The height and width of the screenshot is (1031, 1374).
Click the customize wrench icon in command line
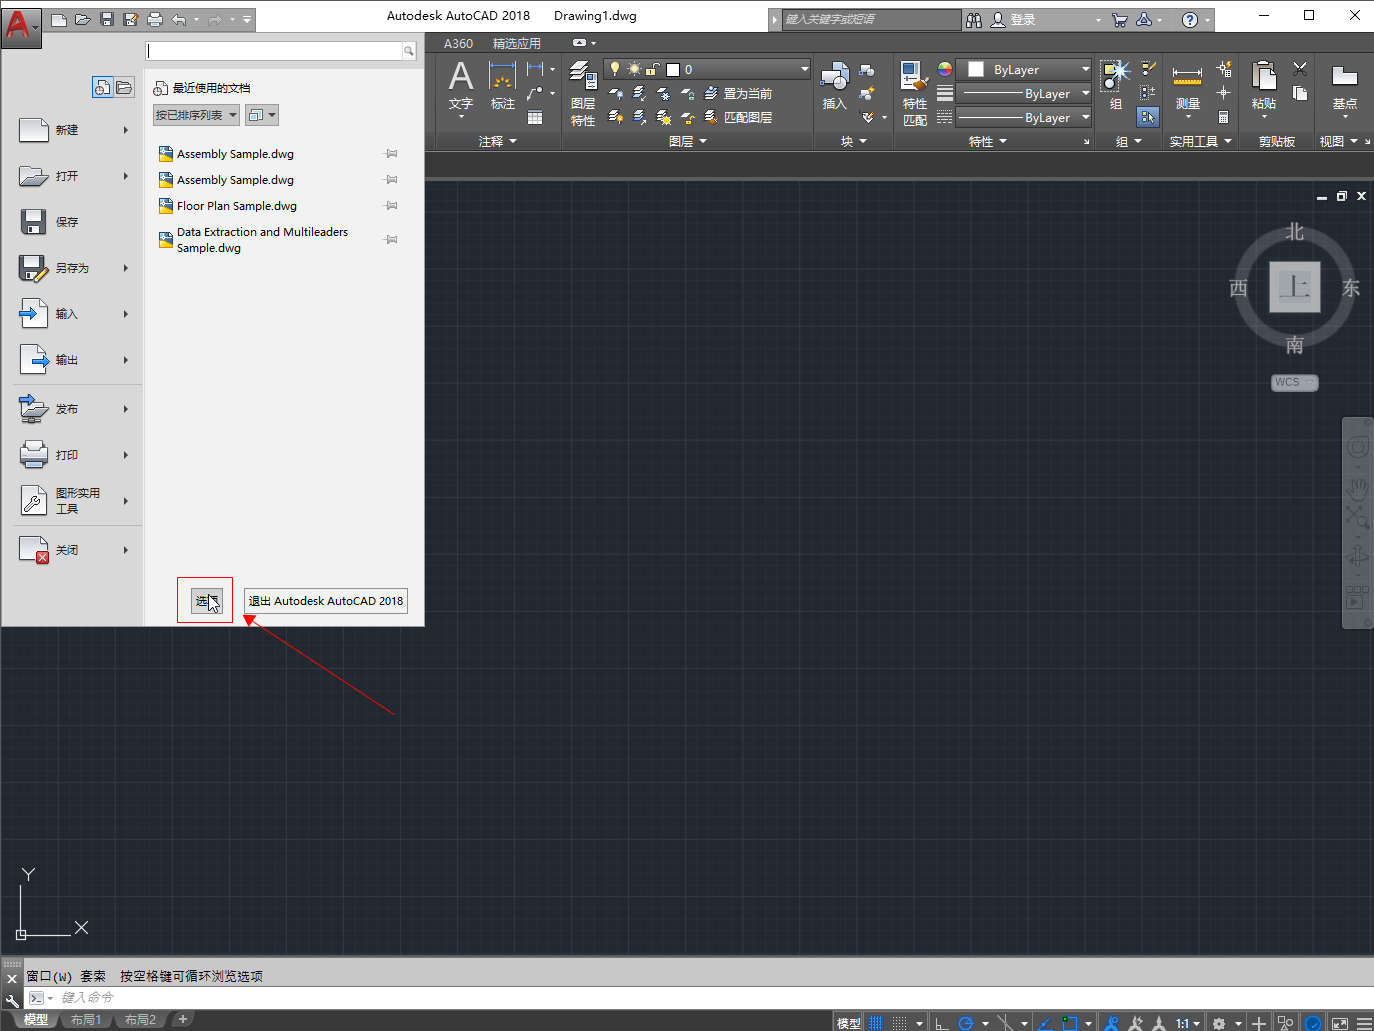tap(12, 999)
